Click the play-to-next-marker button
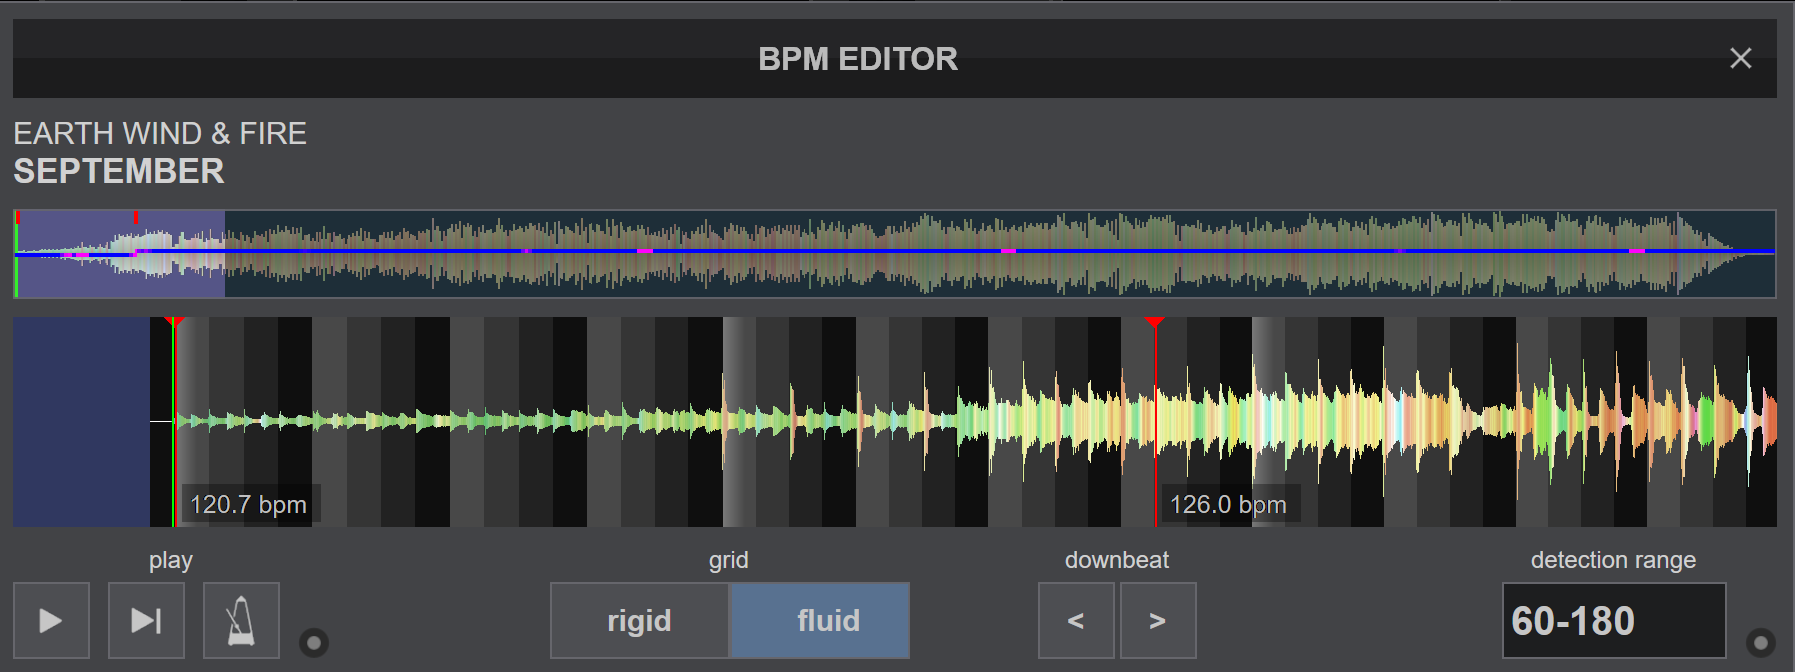1795x672 pixels. (x=146, y=621)
